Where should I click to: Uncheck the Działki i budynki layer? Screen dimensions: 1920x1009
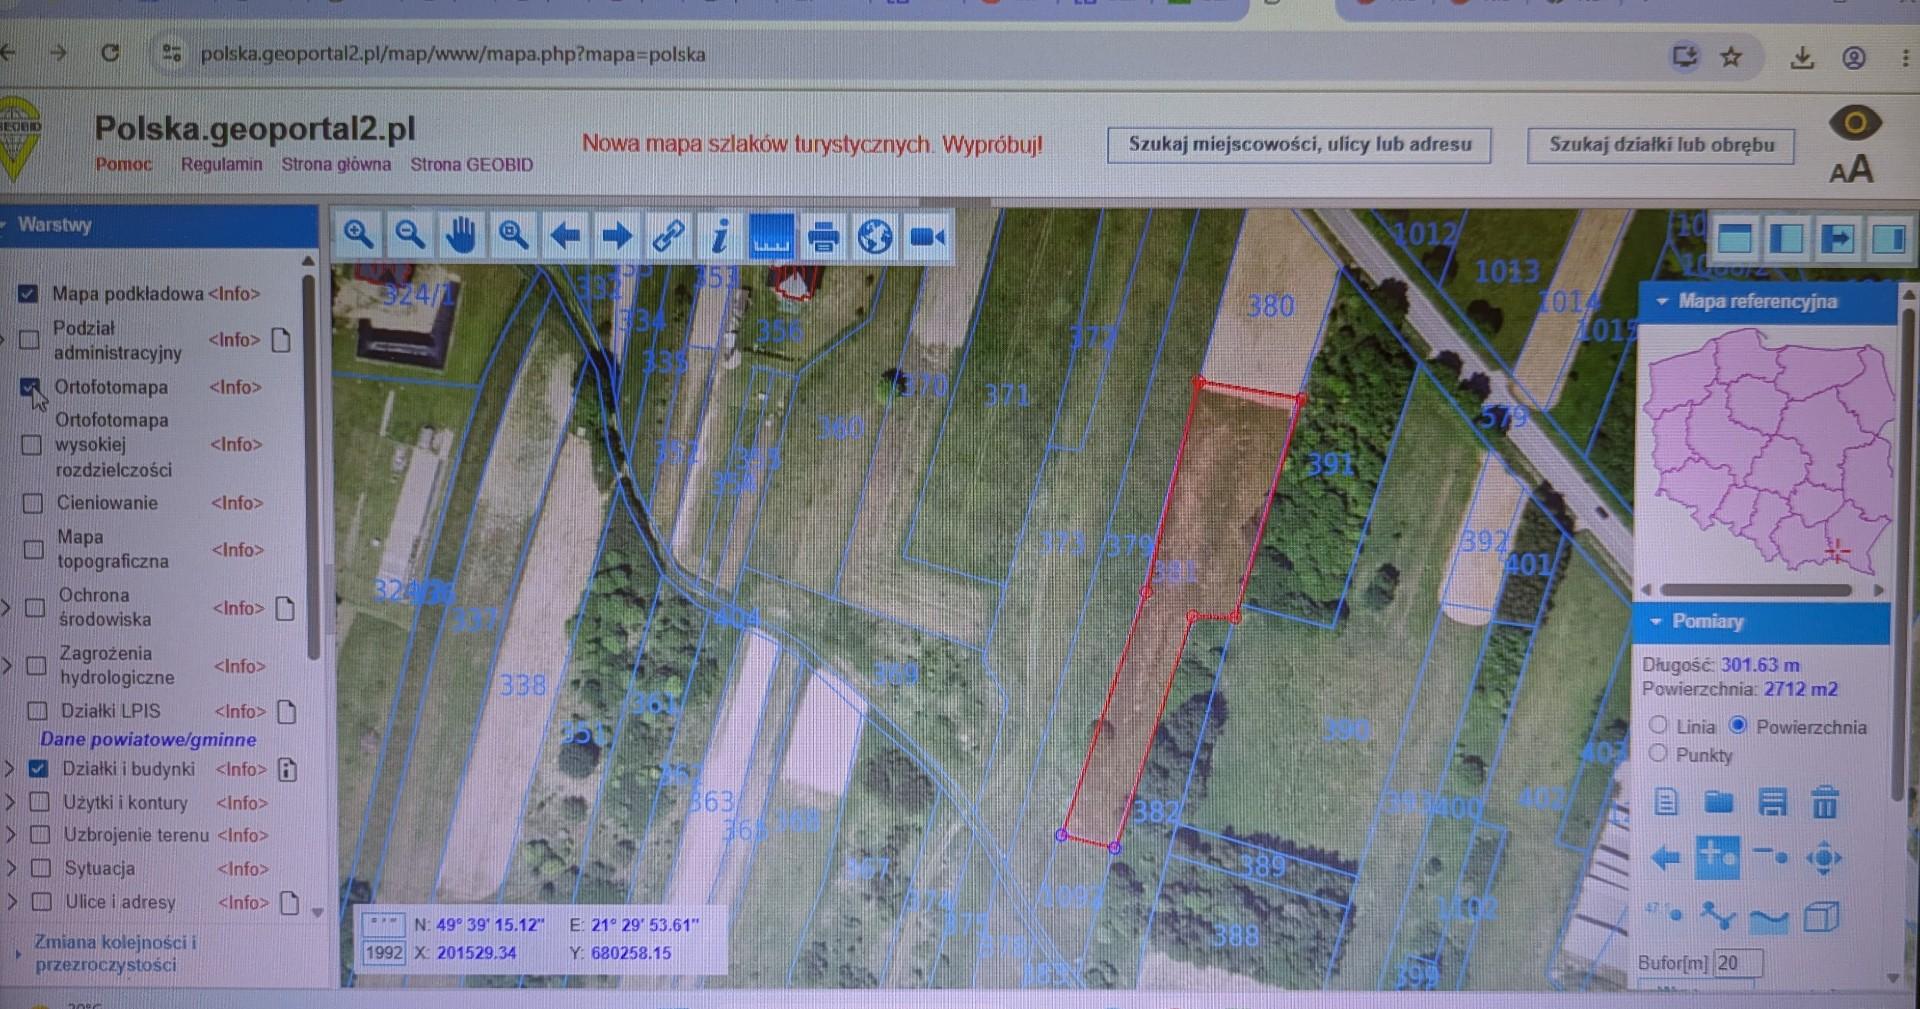pyautogui.click(x=38, y=769)
